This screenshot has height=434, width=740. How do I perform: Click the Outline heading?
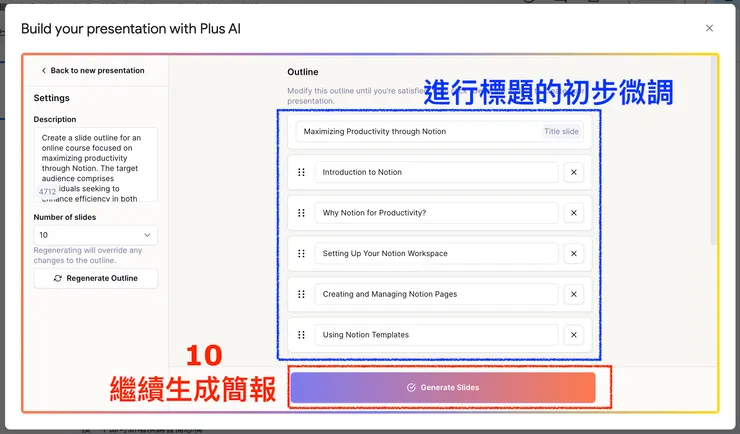303,72
